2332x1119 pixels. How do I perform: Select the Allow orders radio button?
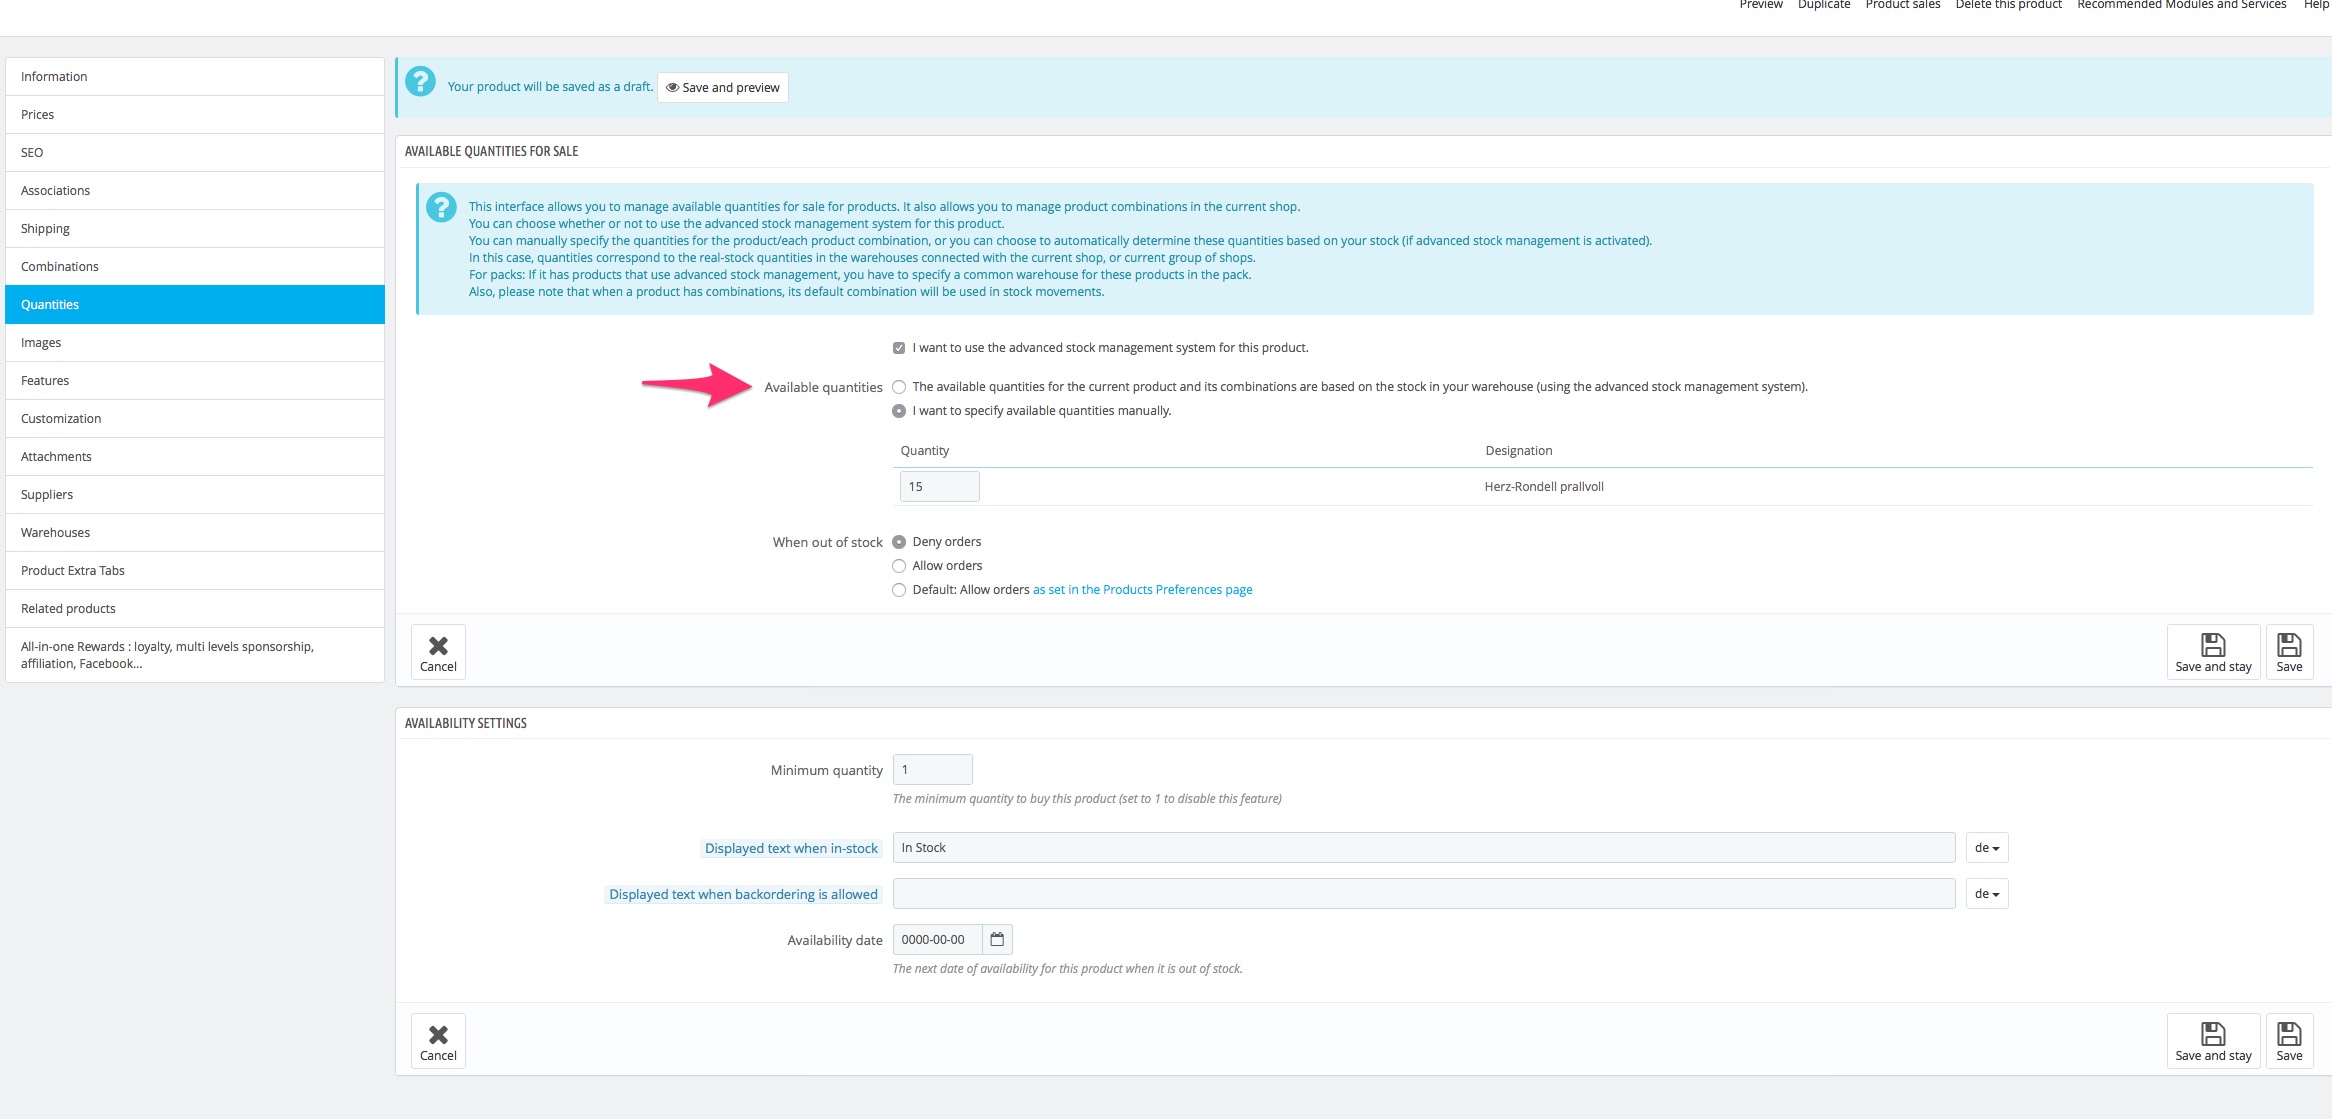[x=899, y=566]
